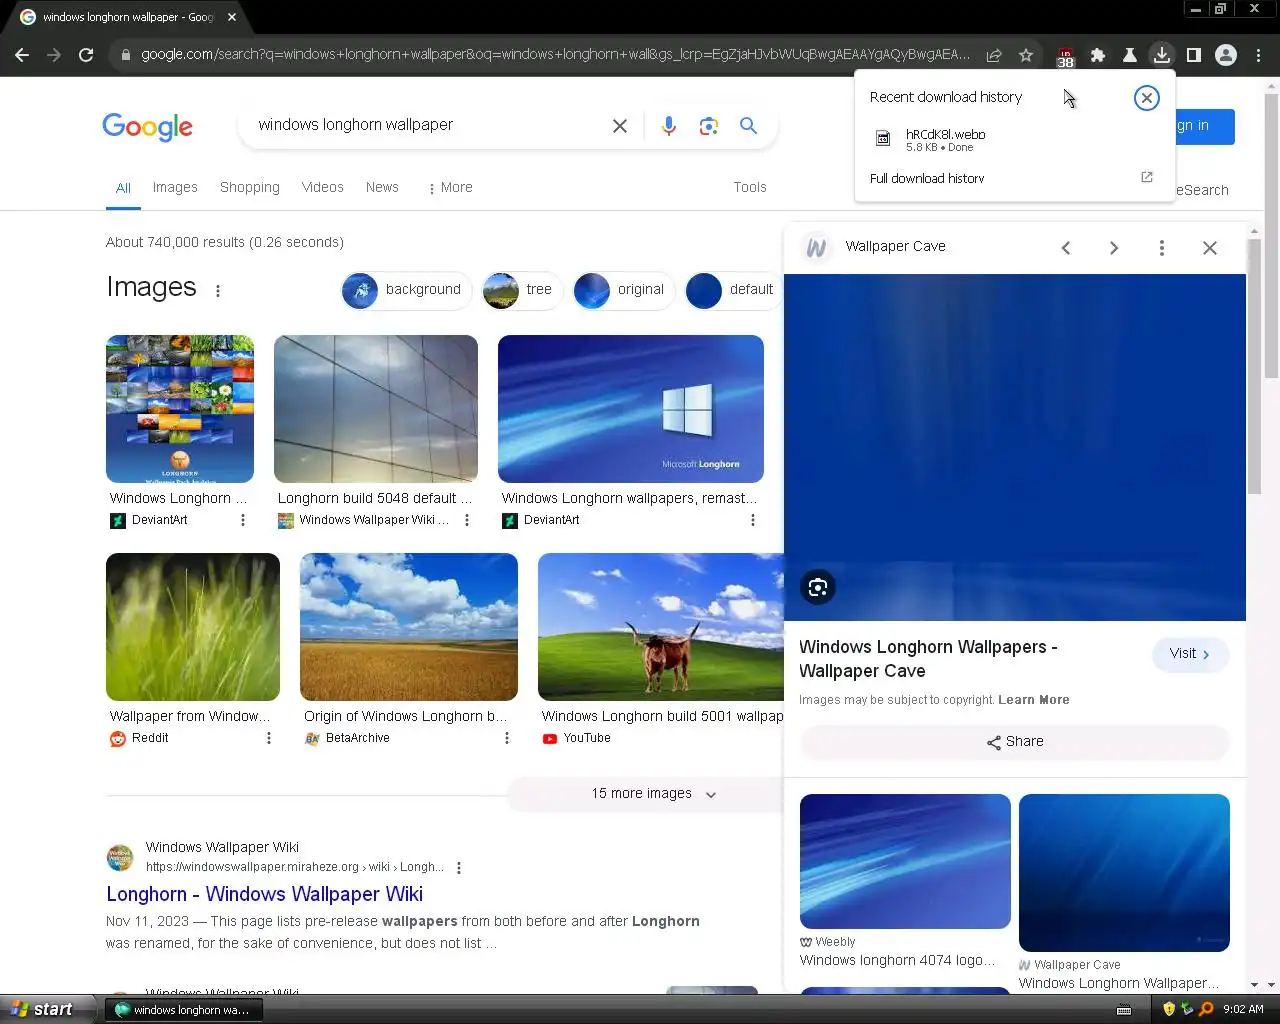Switch to the Shopping tab
The height and width of the screenshot is (1024, 1280).
[x=250, y=188]
